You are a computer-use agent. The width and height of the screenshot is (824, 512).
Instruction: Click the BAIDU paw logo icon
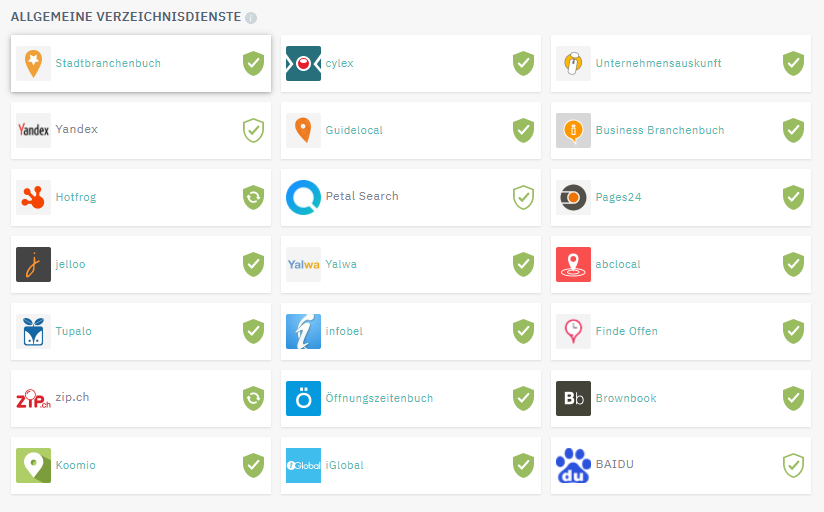tap(573, 466)
